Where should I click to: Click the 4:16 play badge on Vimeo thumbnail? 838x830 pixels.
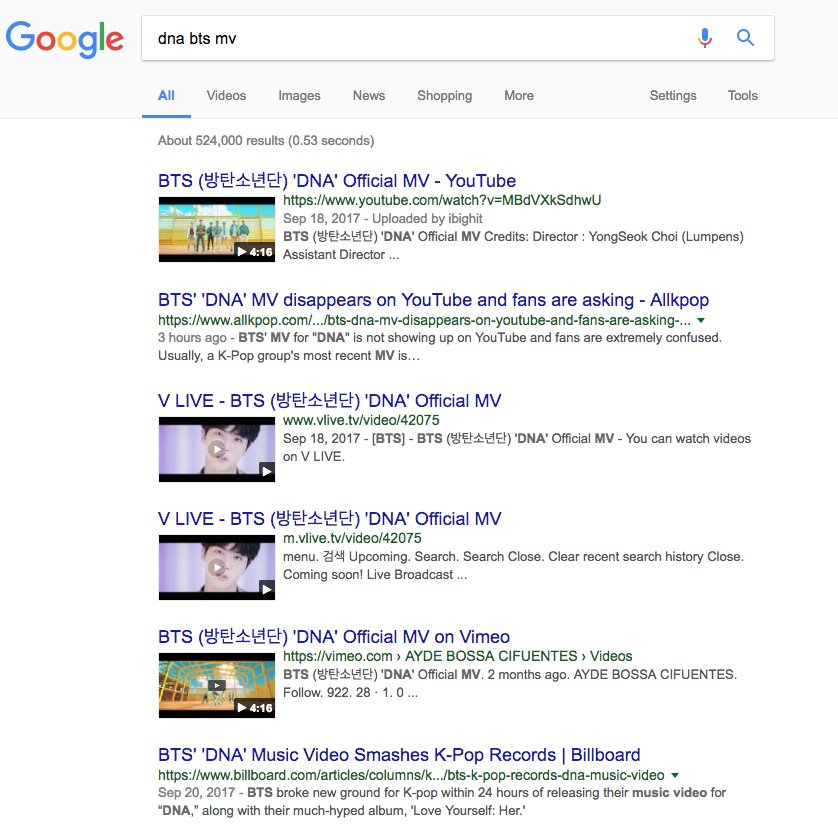coord(254,708)
